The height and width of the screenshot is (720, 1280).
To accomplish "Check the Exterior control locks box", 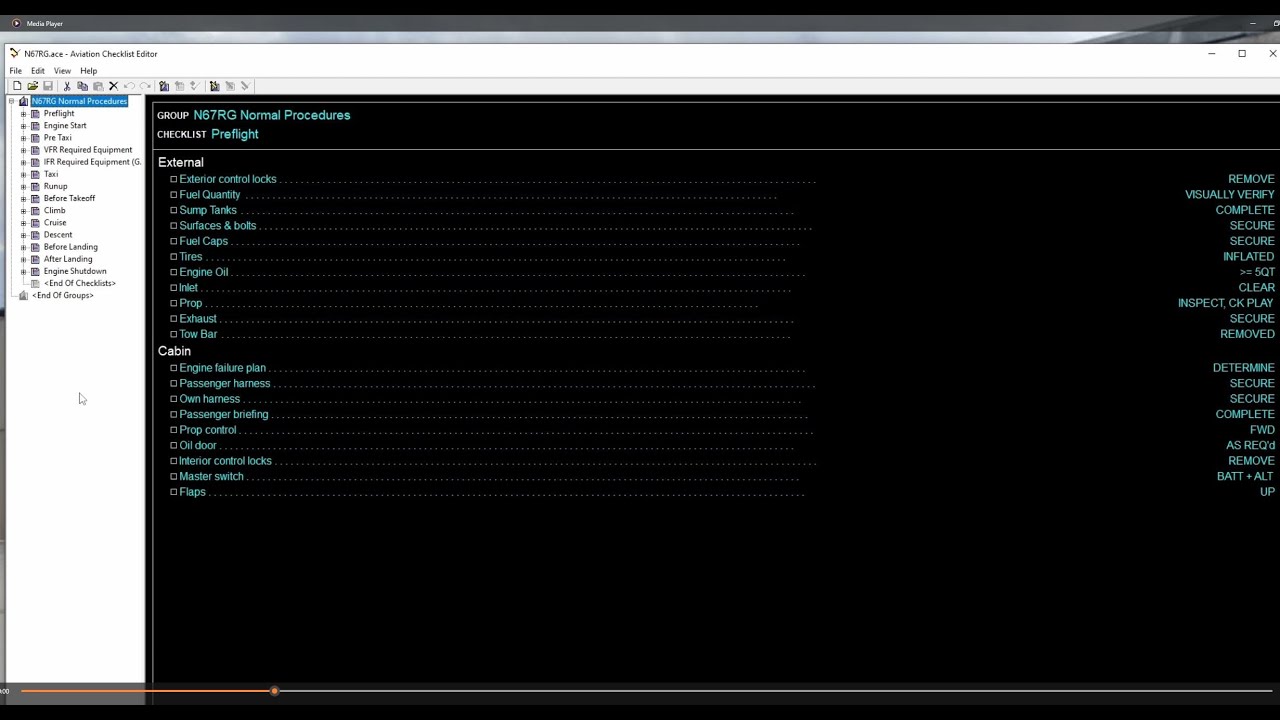I will (173, 179).
